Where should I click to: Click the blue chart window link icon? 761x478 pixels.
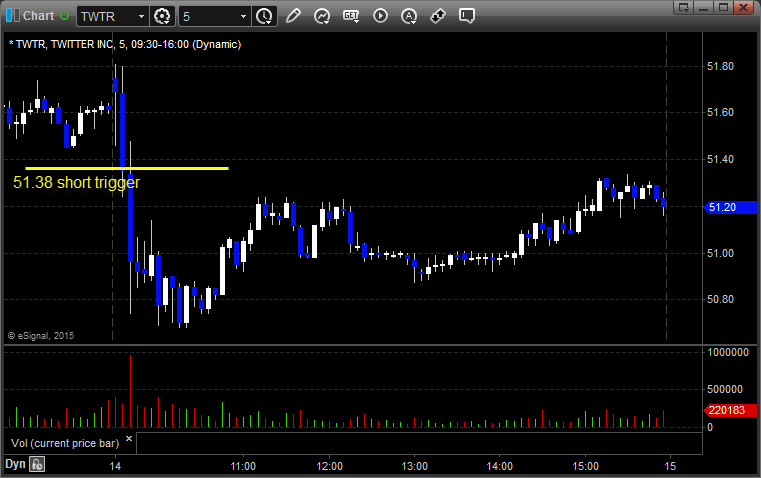click(13, 16)
